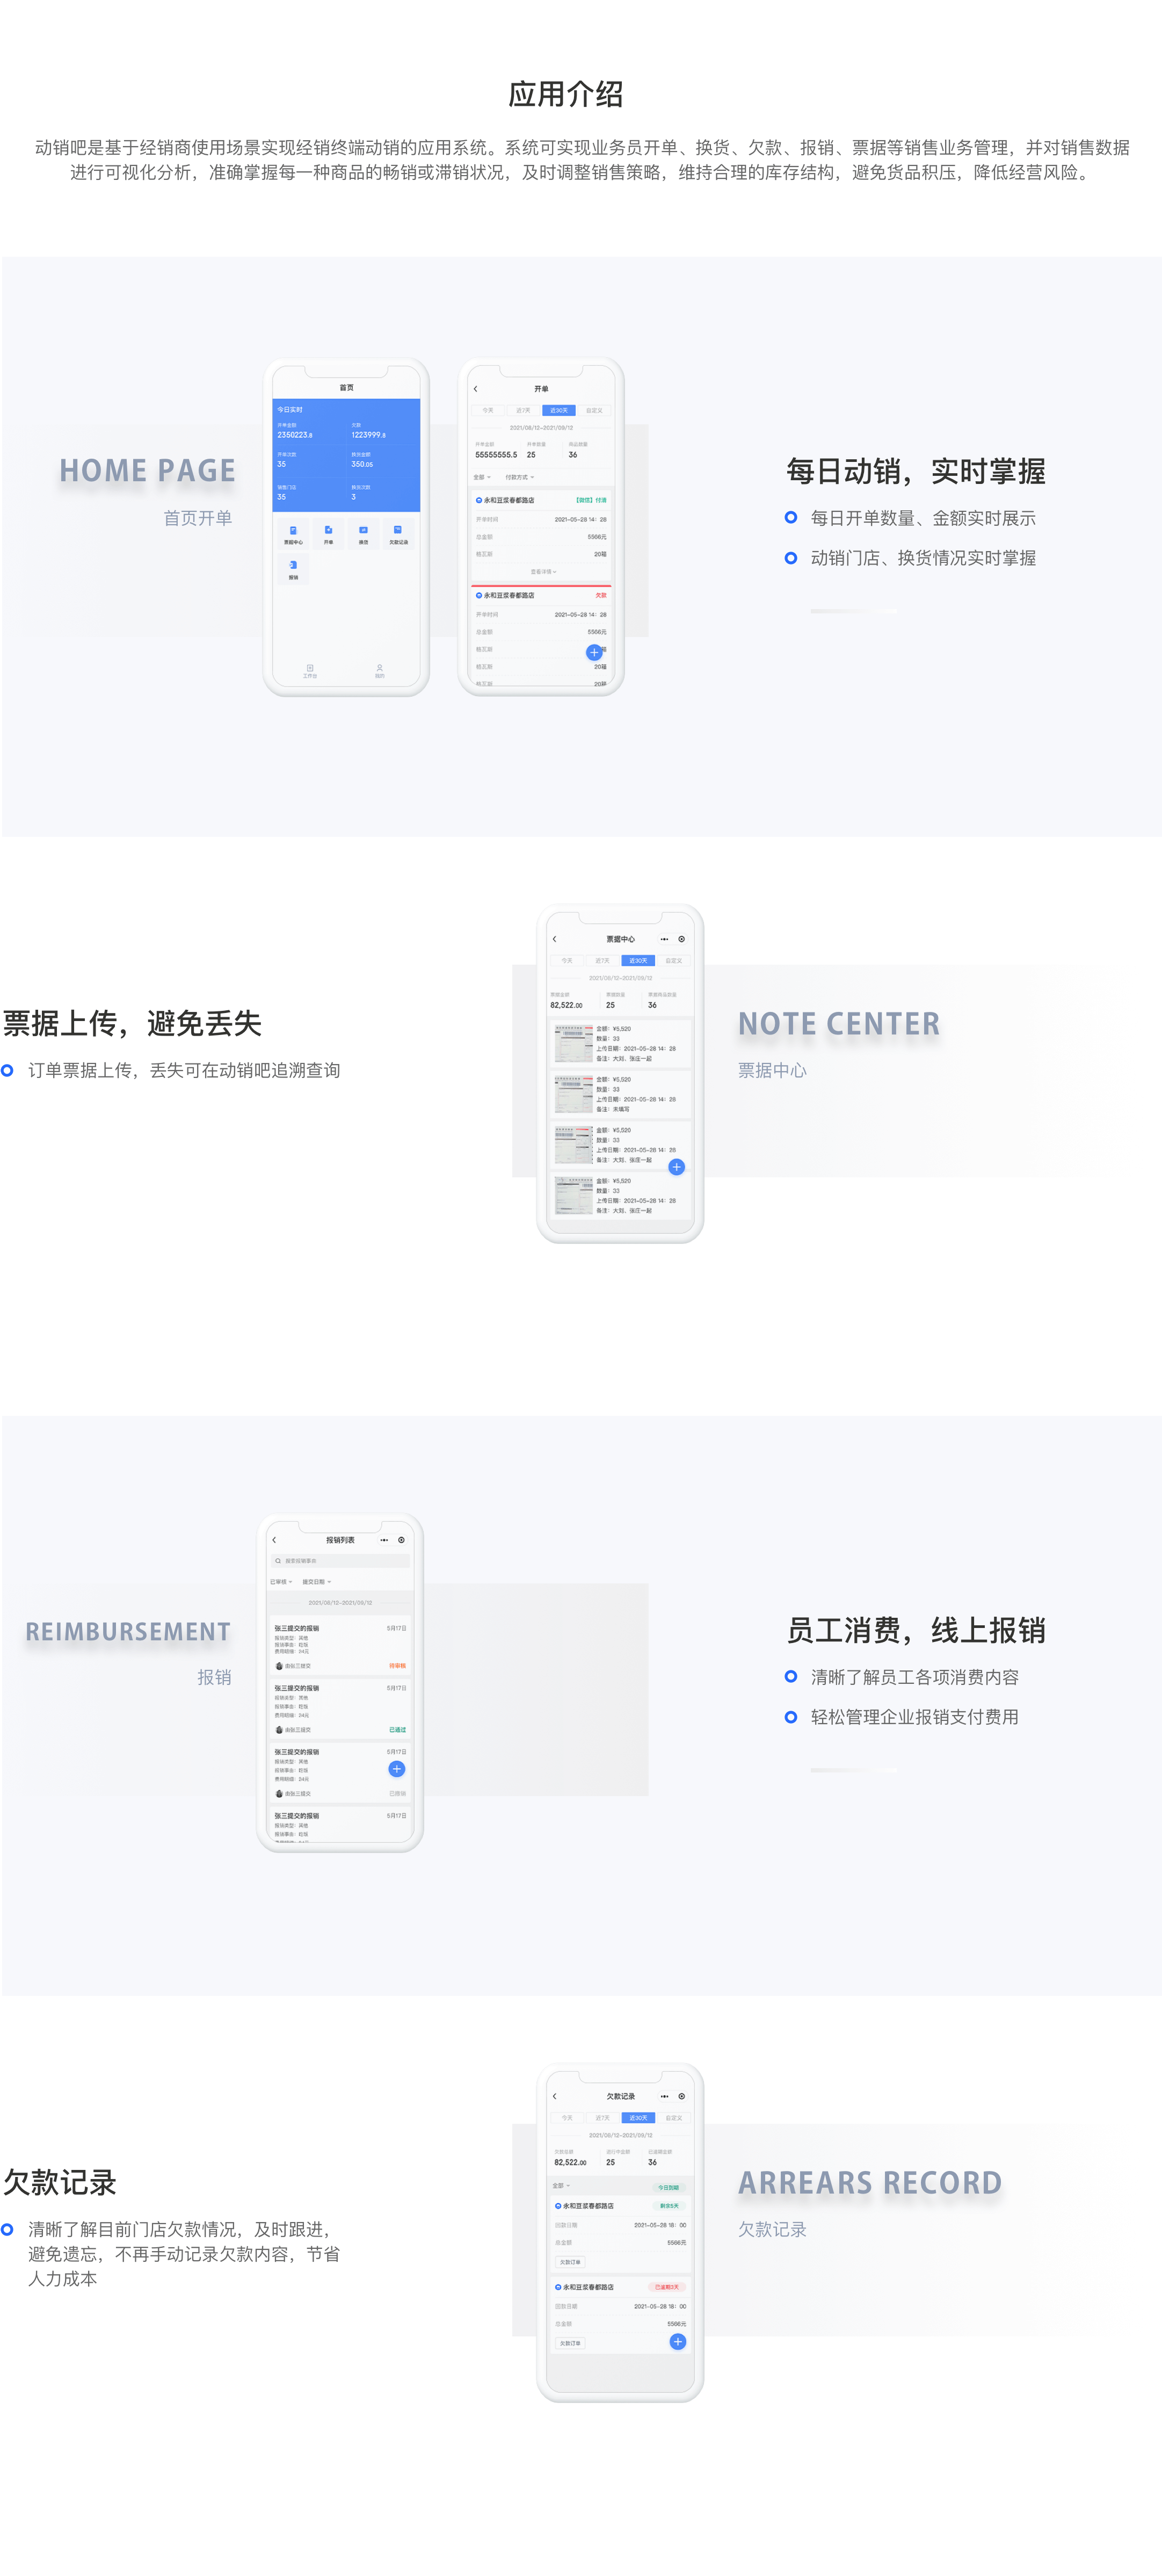Open the 已撤销 reimbursement card
The image size is (1162, 2576).
(340, 1772)
